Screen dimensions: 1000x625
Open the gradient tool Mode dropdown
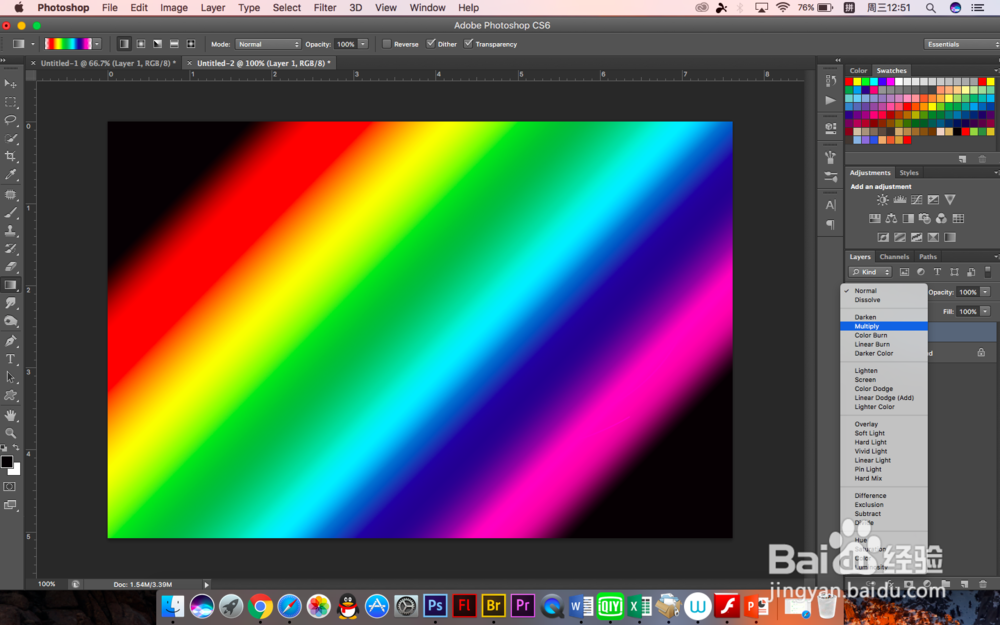click(268, 44)
